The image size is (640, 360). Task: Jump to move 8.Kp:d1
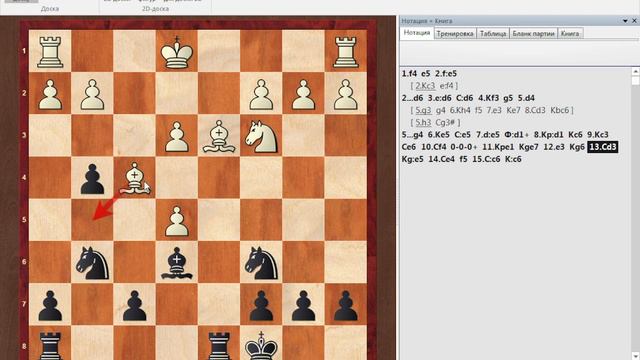[549, 135]
